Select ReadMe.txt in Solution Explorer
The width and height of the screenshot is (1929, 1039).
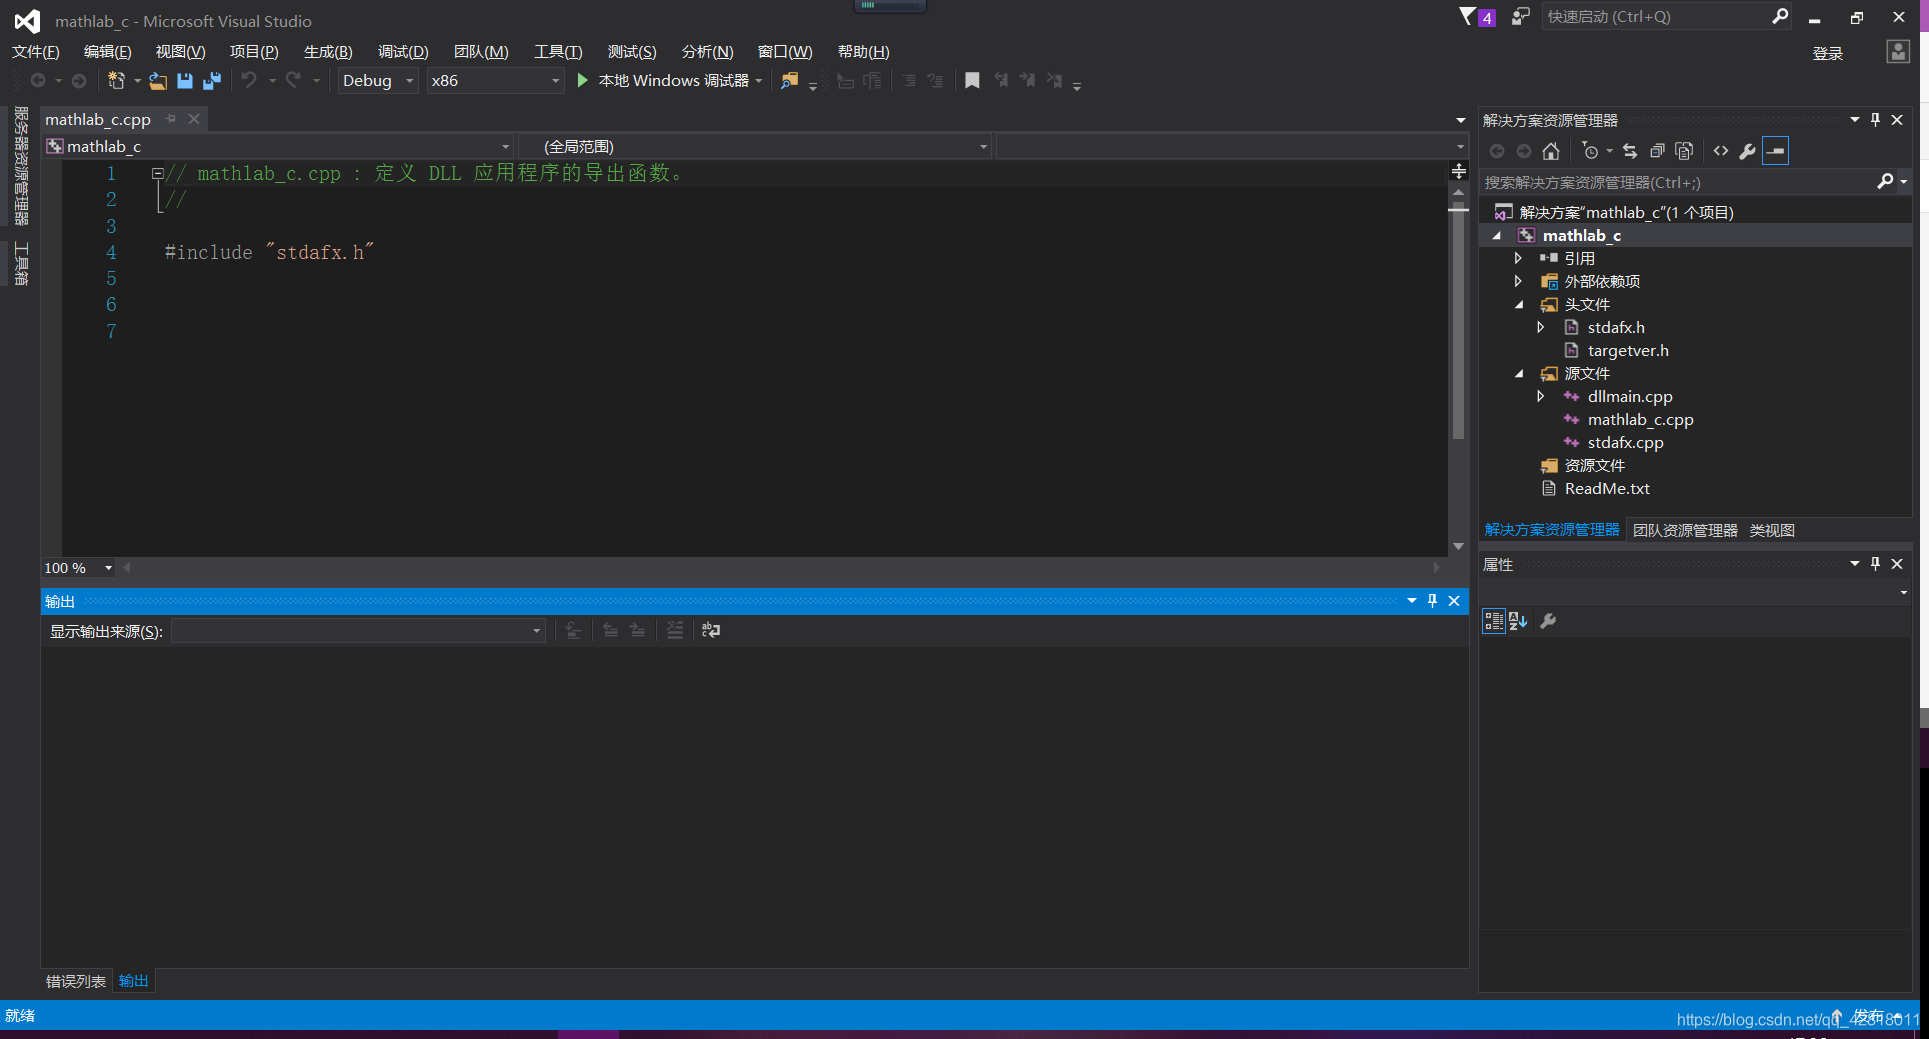click(x=1607, y=488)
